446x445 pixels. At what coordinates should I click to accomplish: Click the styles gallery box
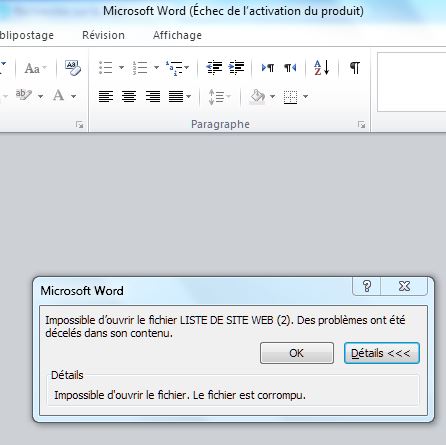(412, 82)
